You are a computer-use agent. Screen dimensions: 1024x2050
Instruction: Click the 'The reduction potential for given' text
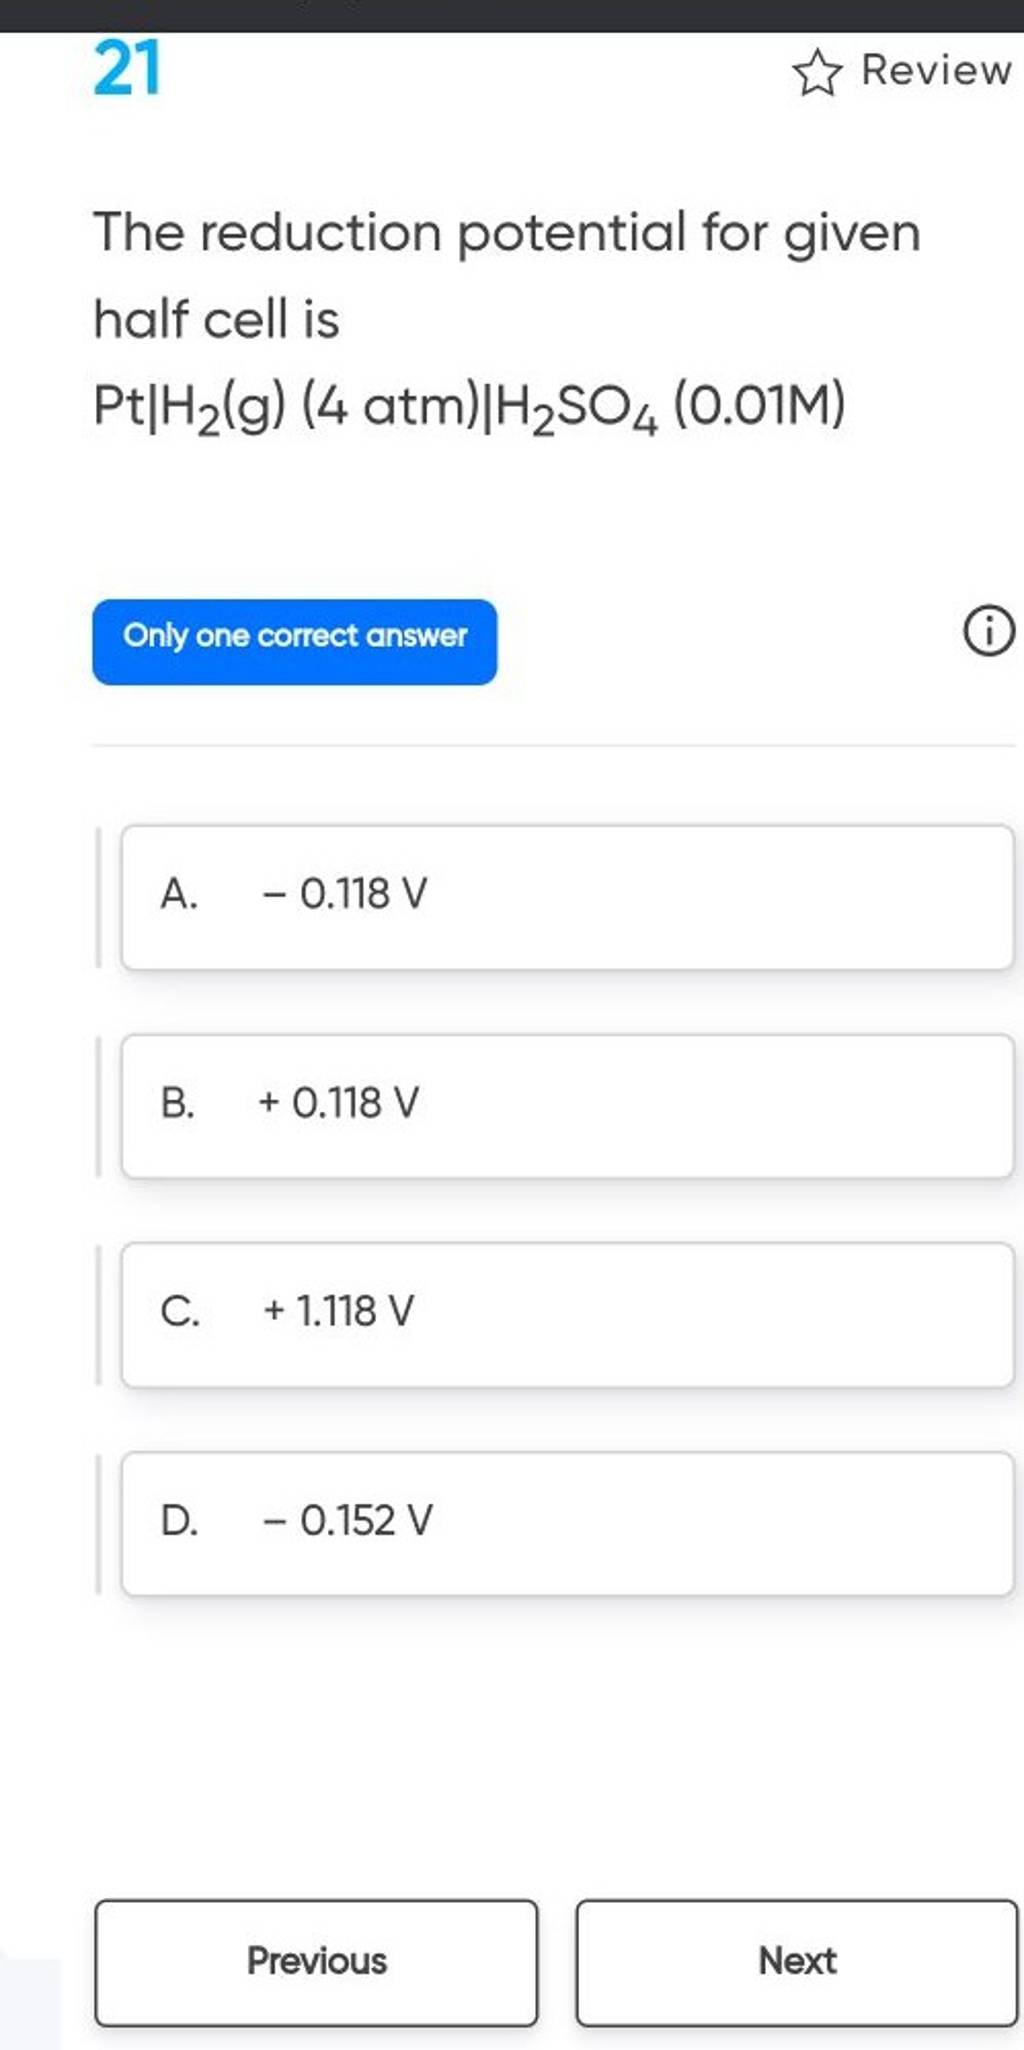[x=507, y=233]
